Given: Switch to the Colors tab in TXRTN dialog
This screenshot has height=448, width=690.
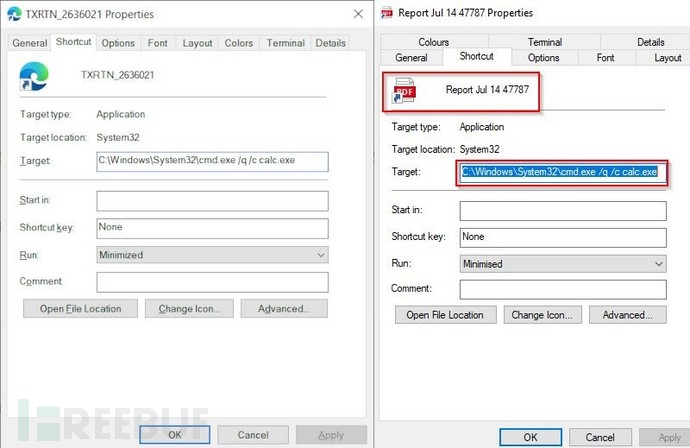Looking at the screenshot, I should click(x=239, y=43).
